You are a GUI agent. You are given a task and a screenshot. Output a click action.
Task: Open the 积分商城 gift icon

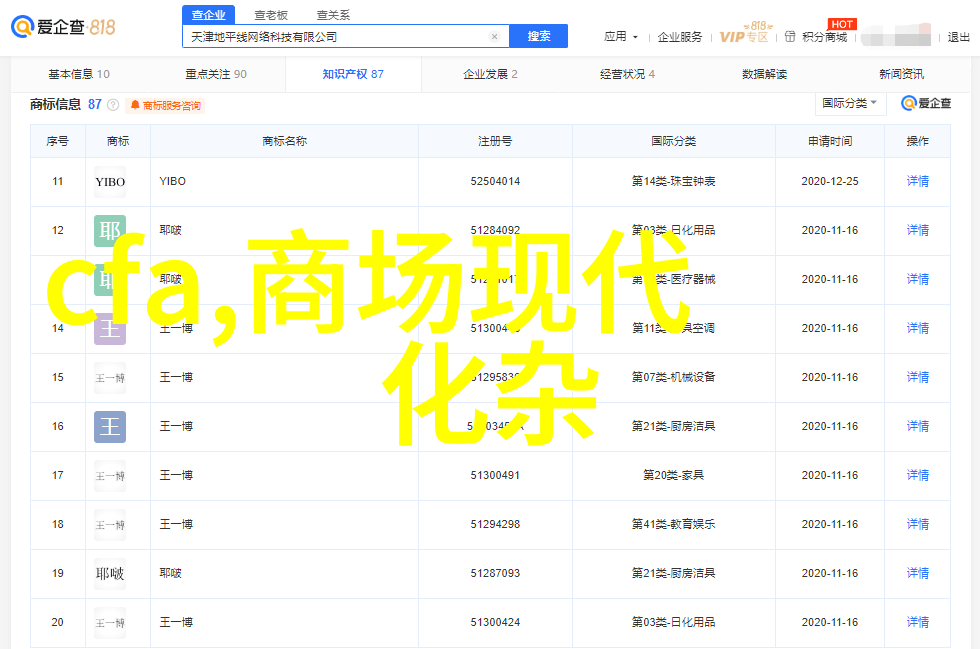click(790, 37)
